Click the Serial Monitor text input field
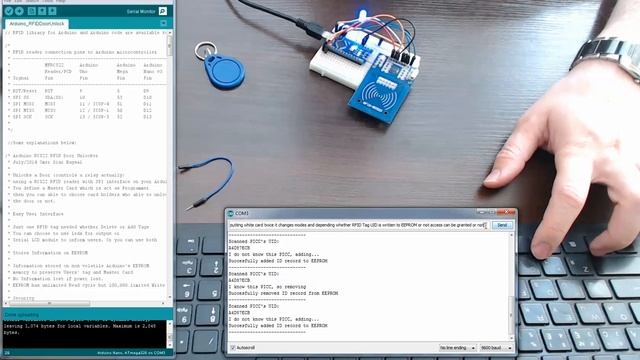Viewport: 640px width, 360px height. coord(358,225)
